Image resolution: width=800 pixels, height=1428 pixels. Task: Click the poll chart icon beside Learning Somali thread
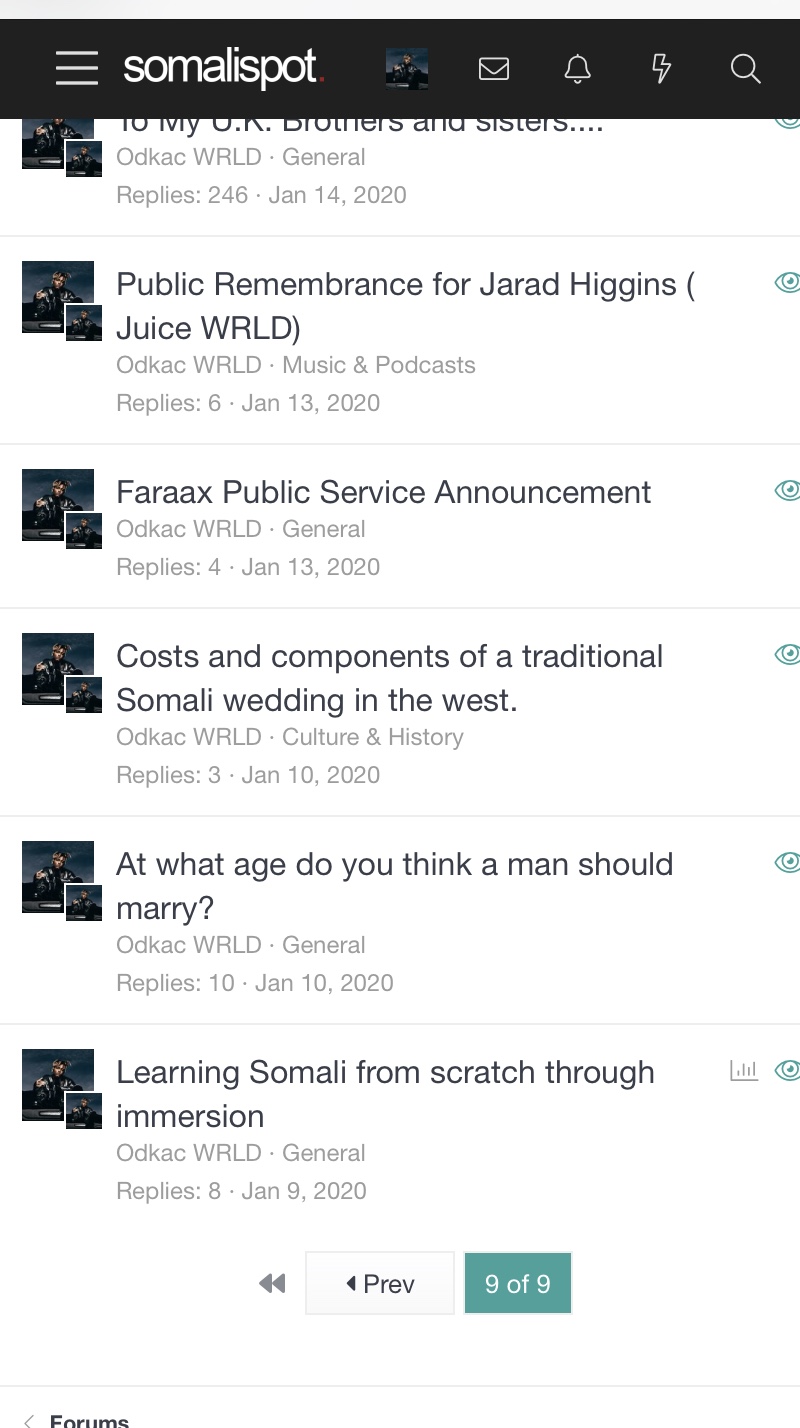point(744,1071)
